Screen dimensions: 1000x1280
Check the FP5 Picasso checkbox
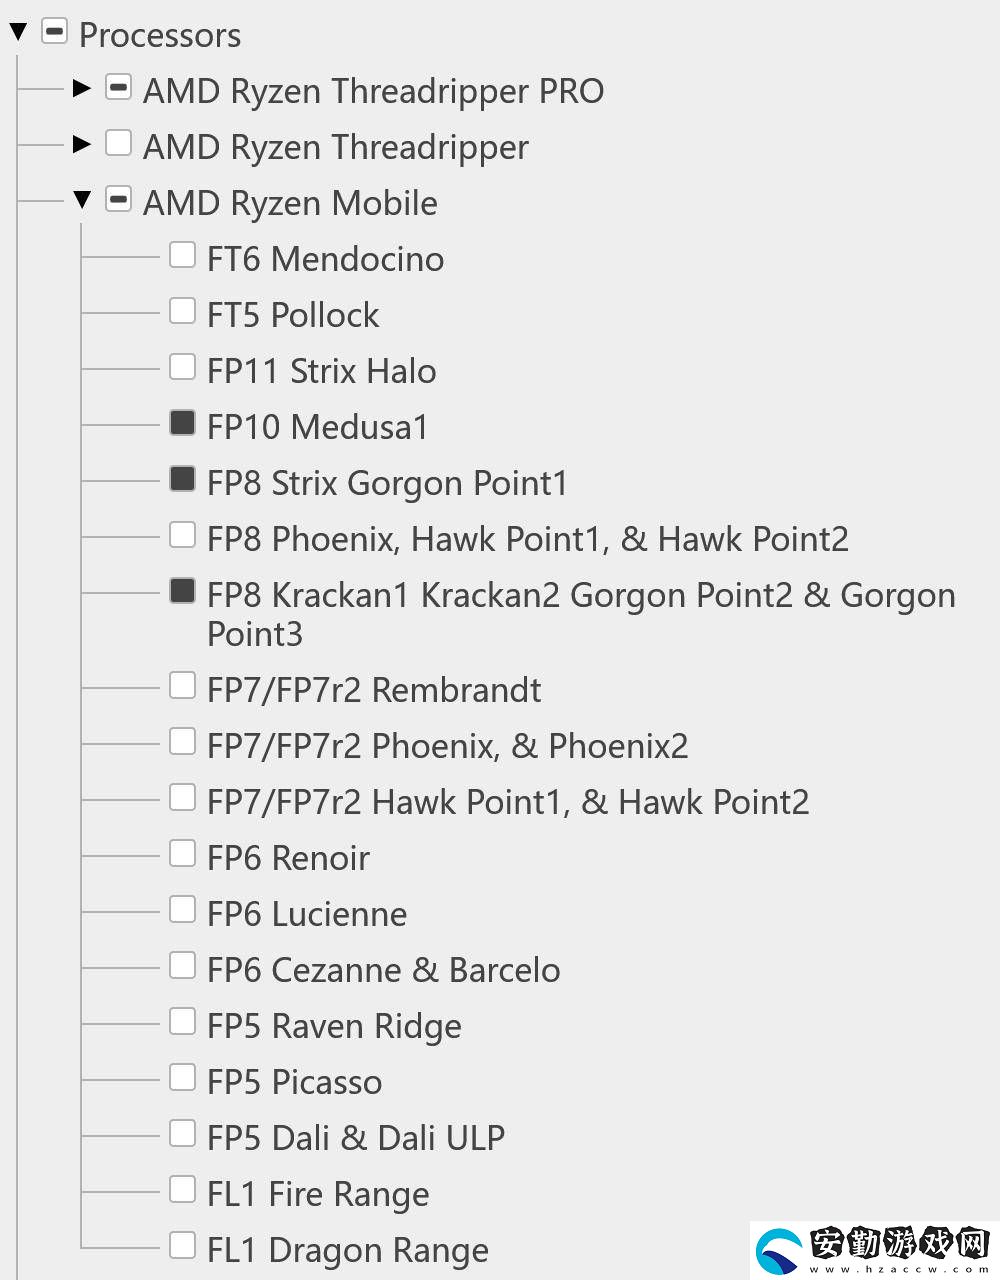coord(182,1077)
